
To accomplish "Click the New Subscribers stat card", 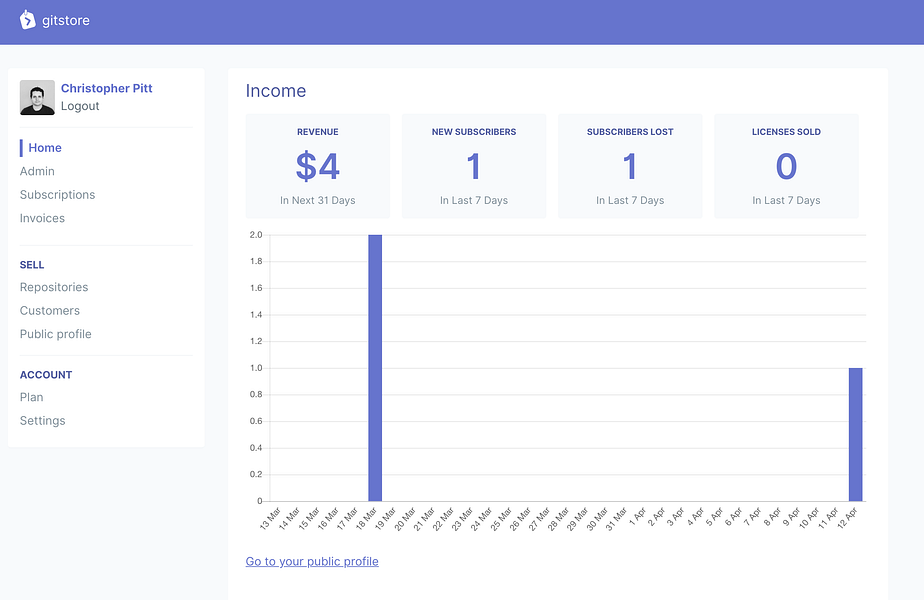I will tap(474, 166).
